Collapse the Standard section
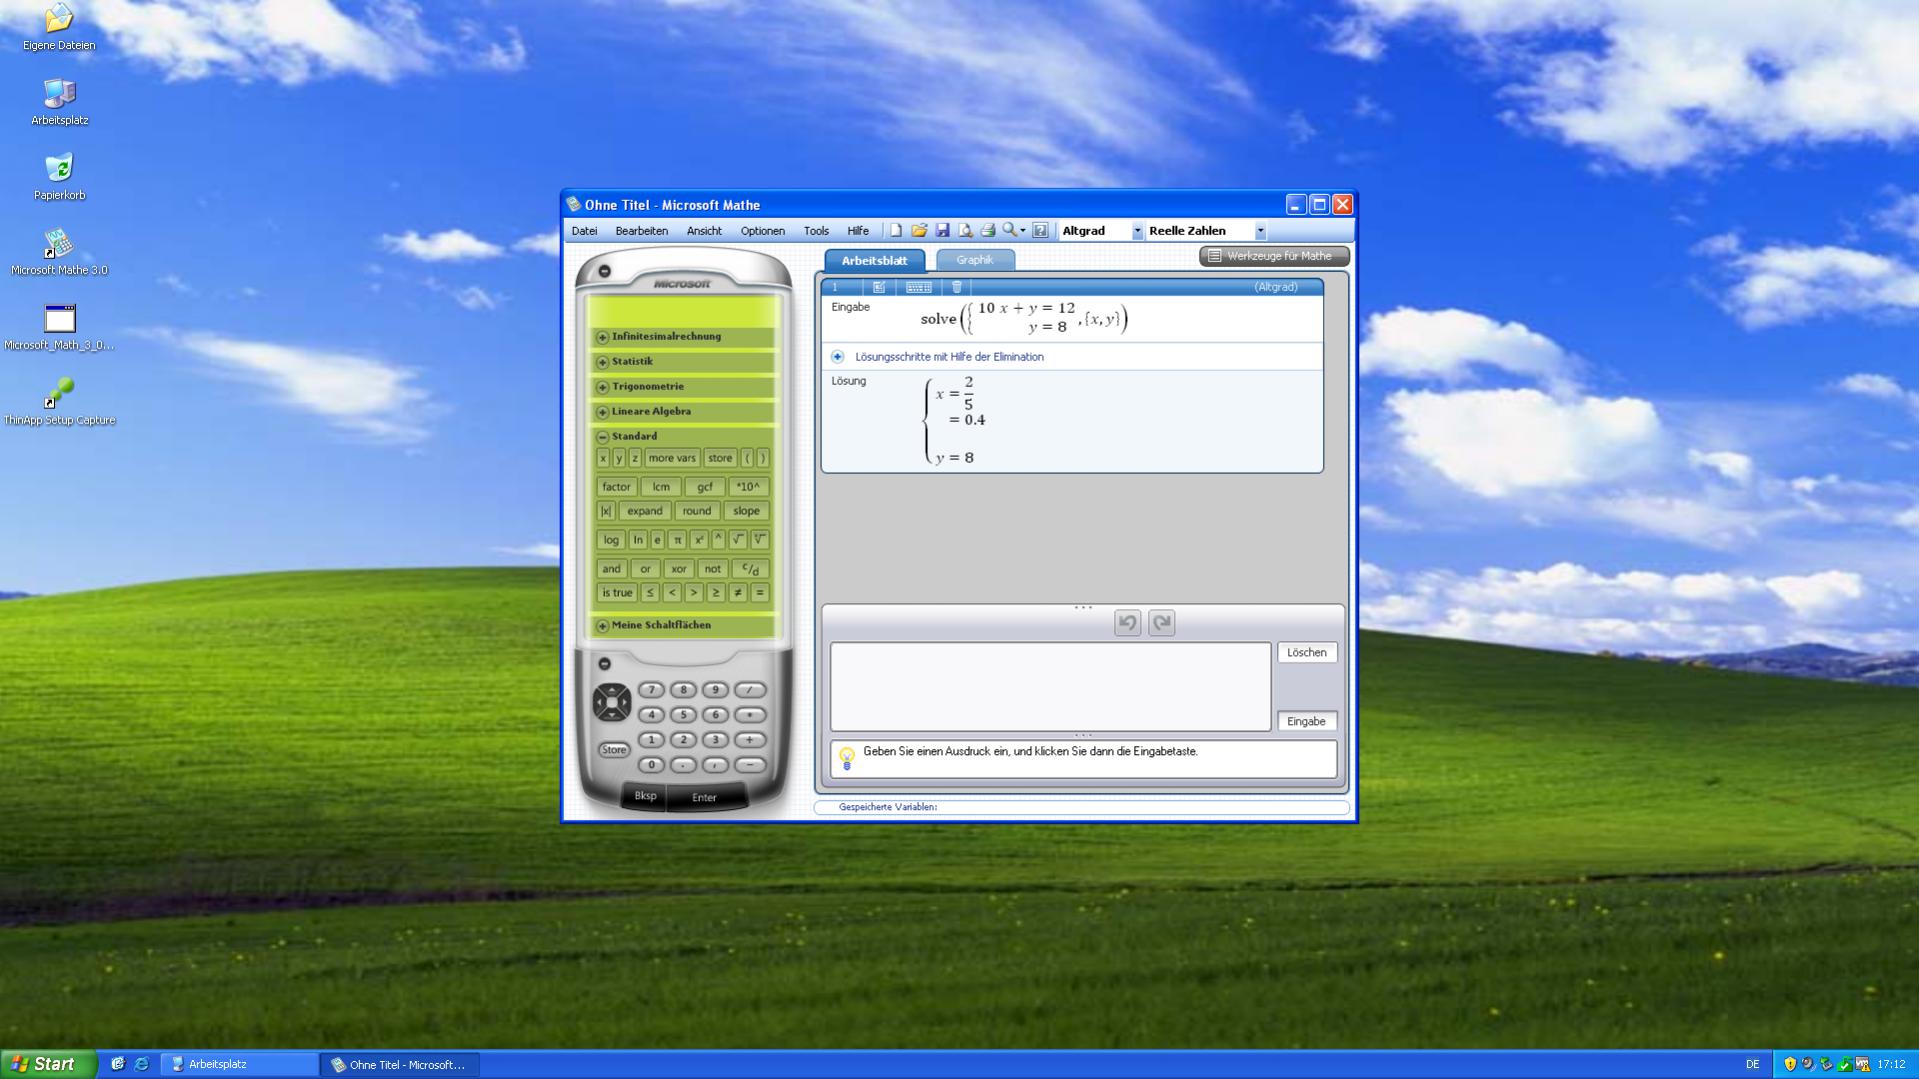 coord(602,437)
